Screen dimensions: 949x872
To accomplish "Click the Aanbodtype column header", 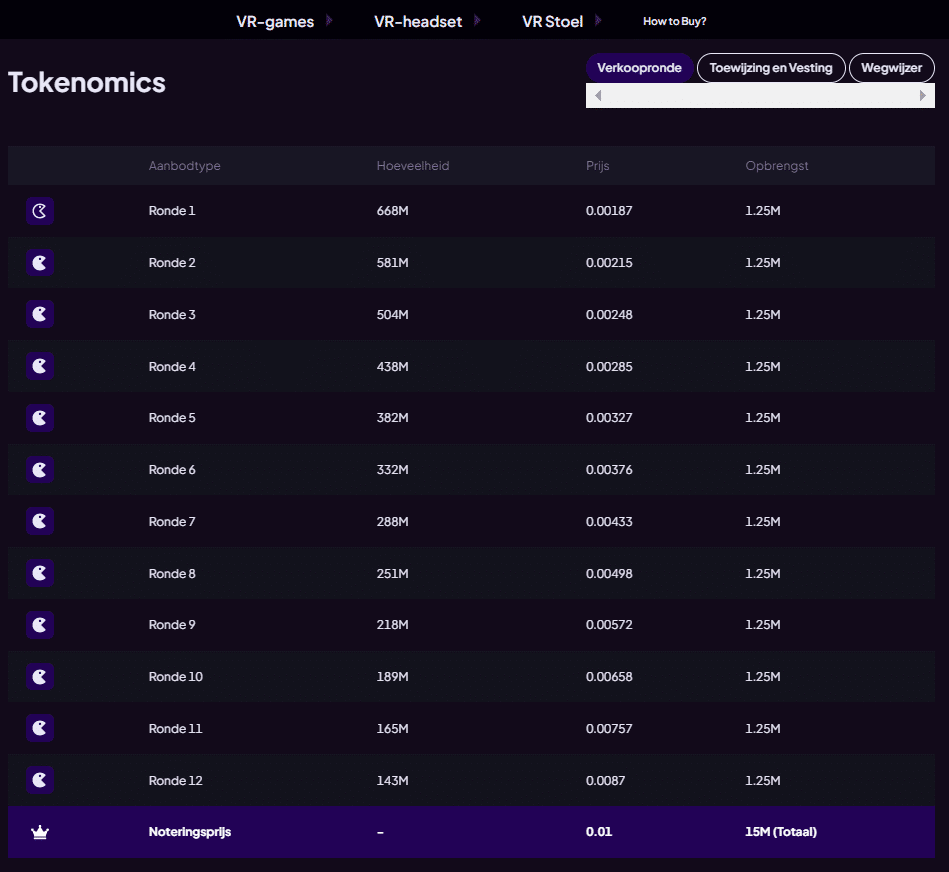I will click(185, 166).
